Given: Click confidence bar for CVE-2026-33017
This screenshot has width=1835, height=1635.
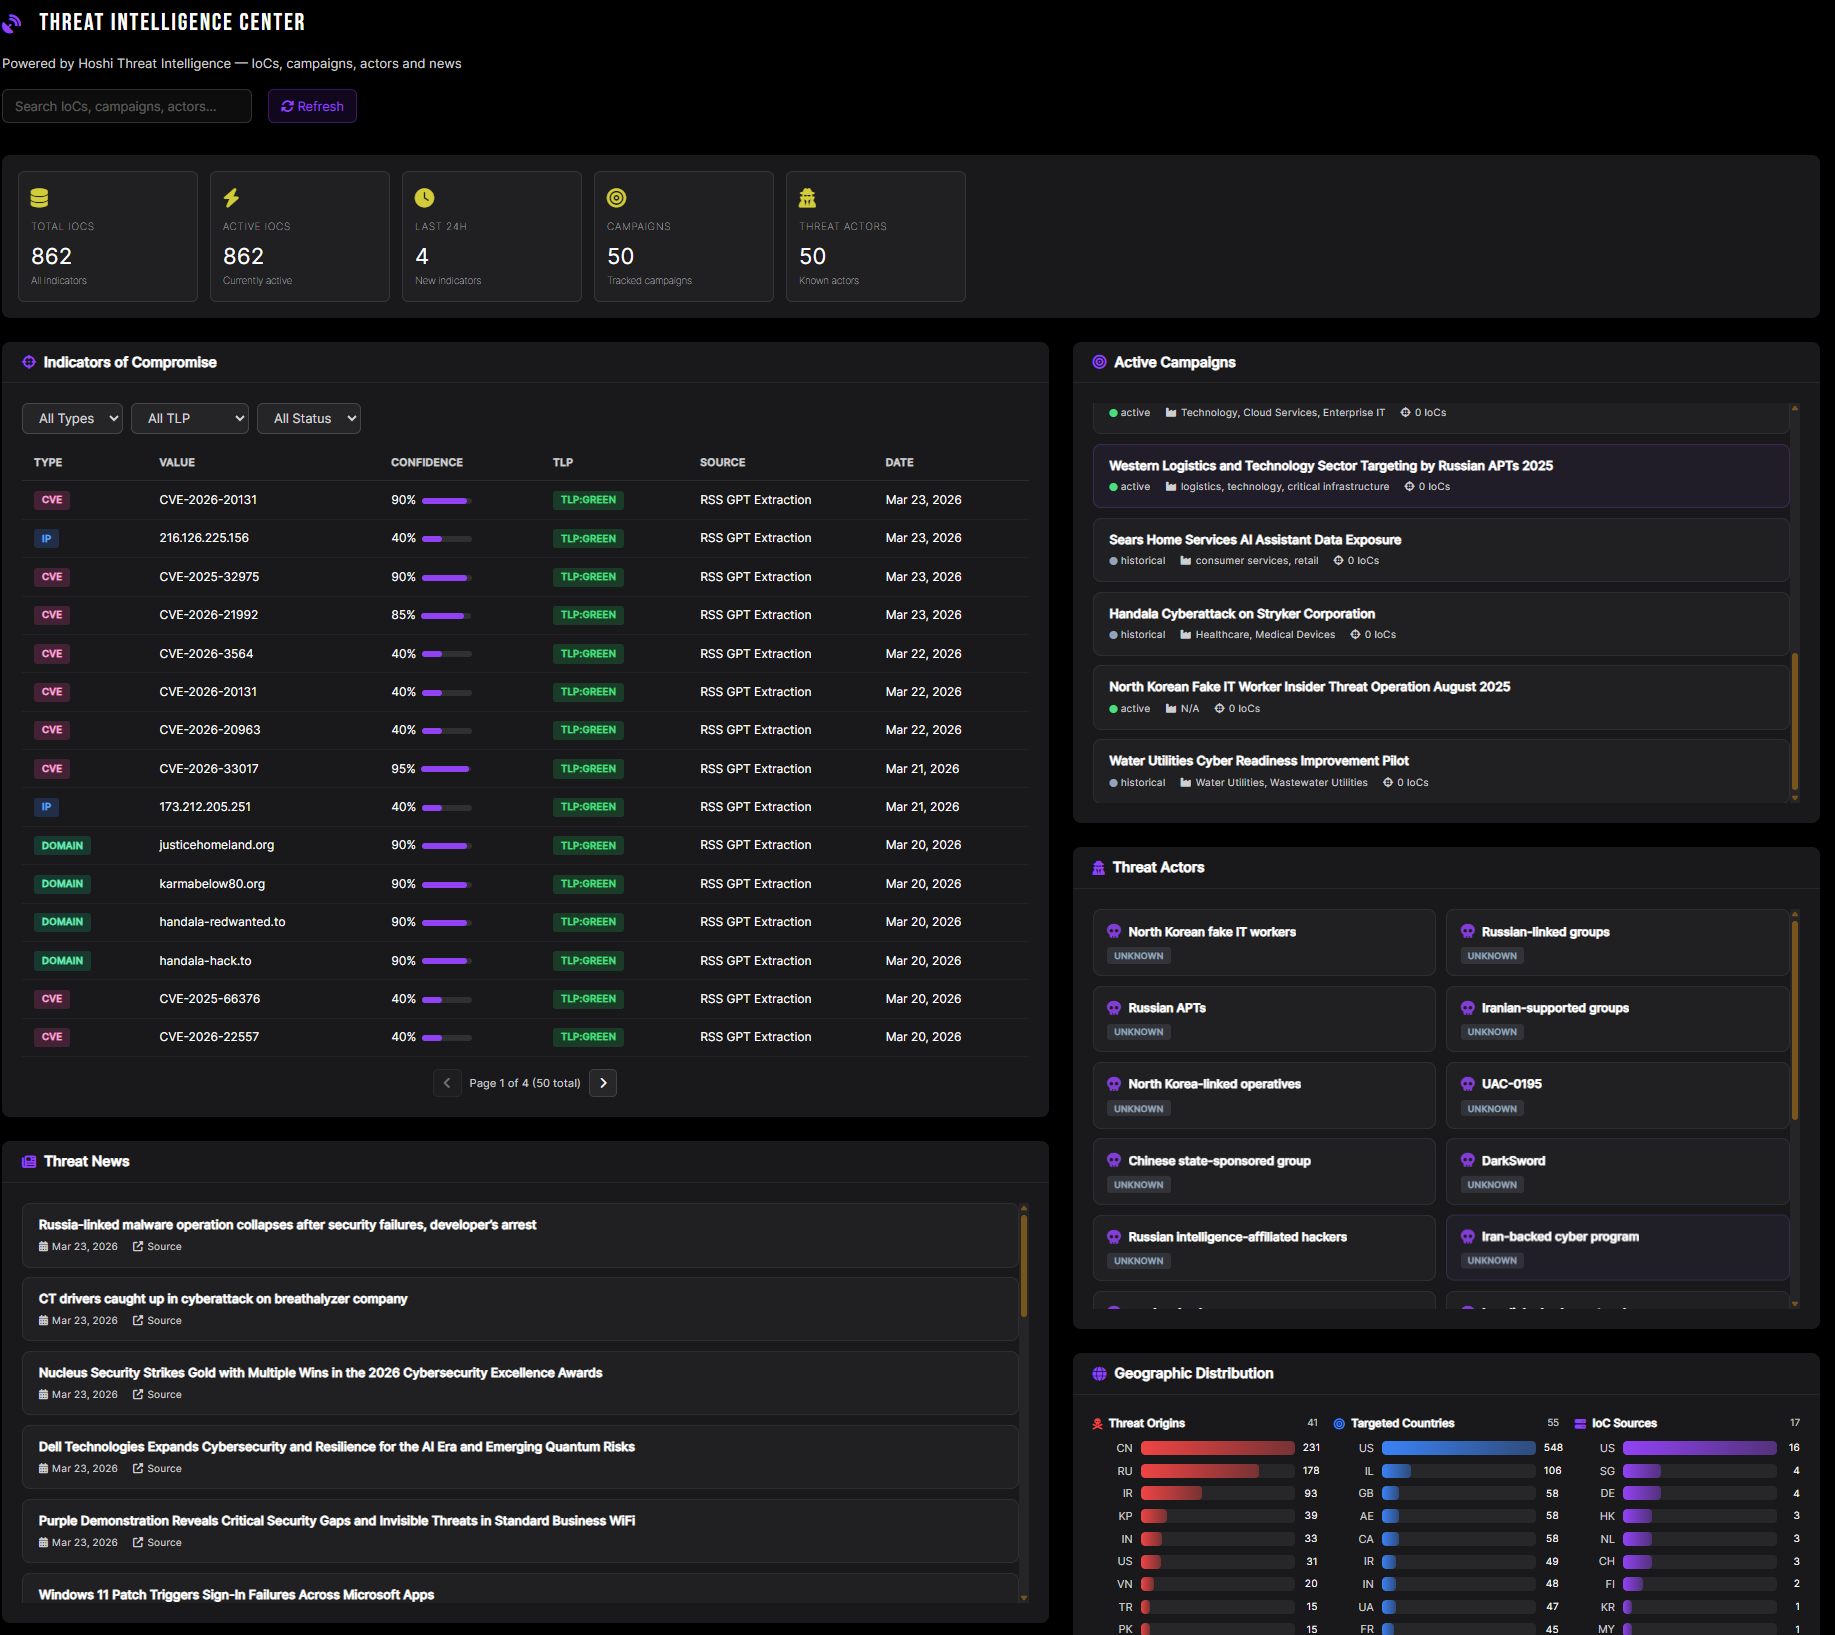Looking at the screenshot, I should pos(446,769).
